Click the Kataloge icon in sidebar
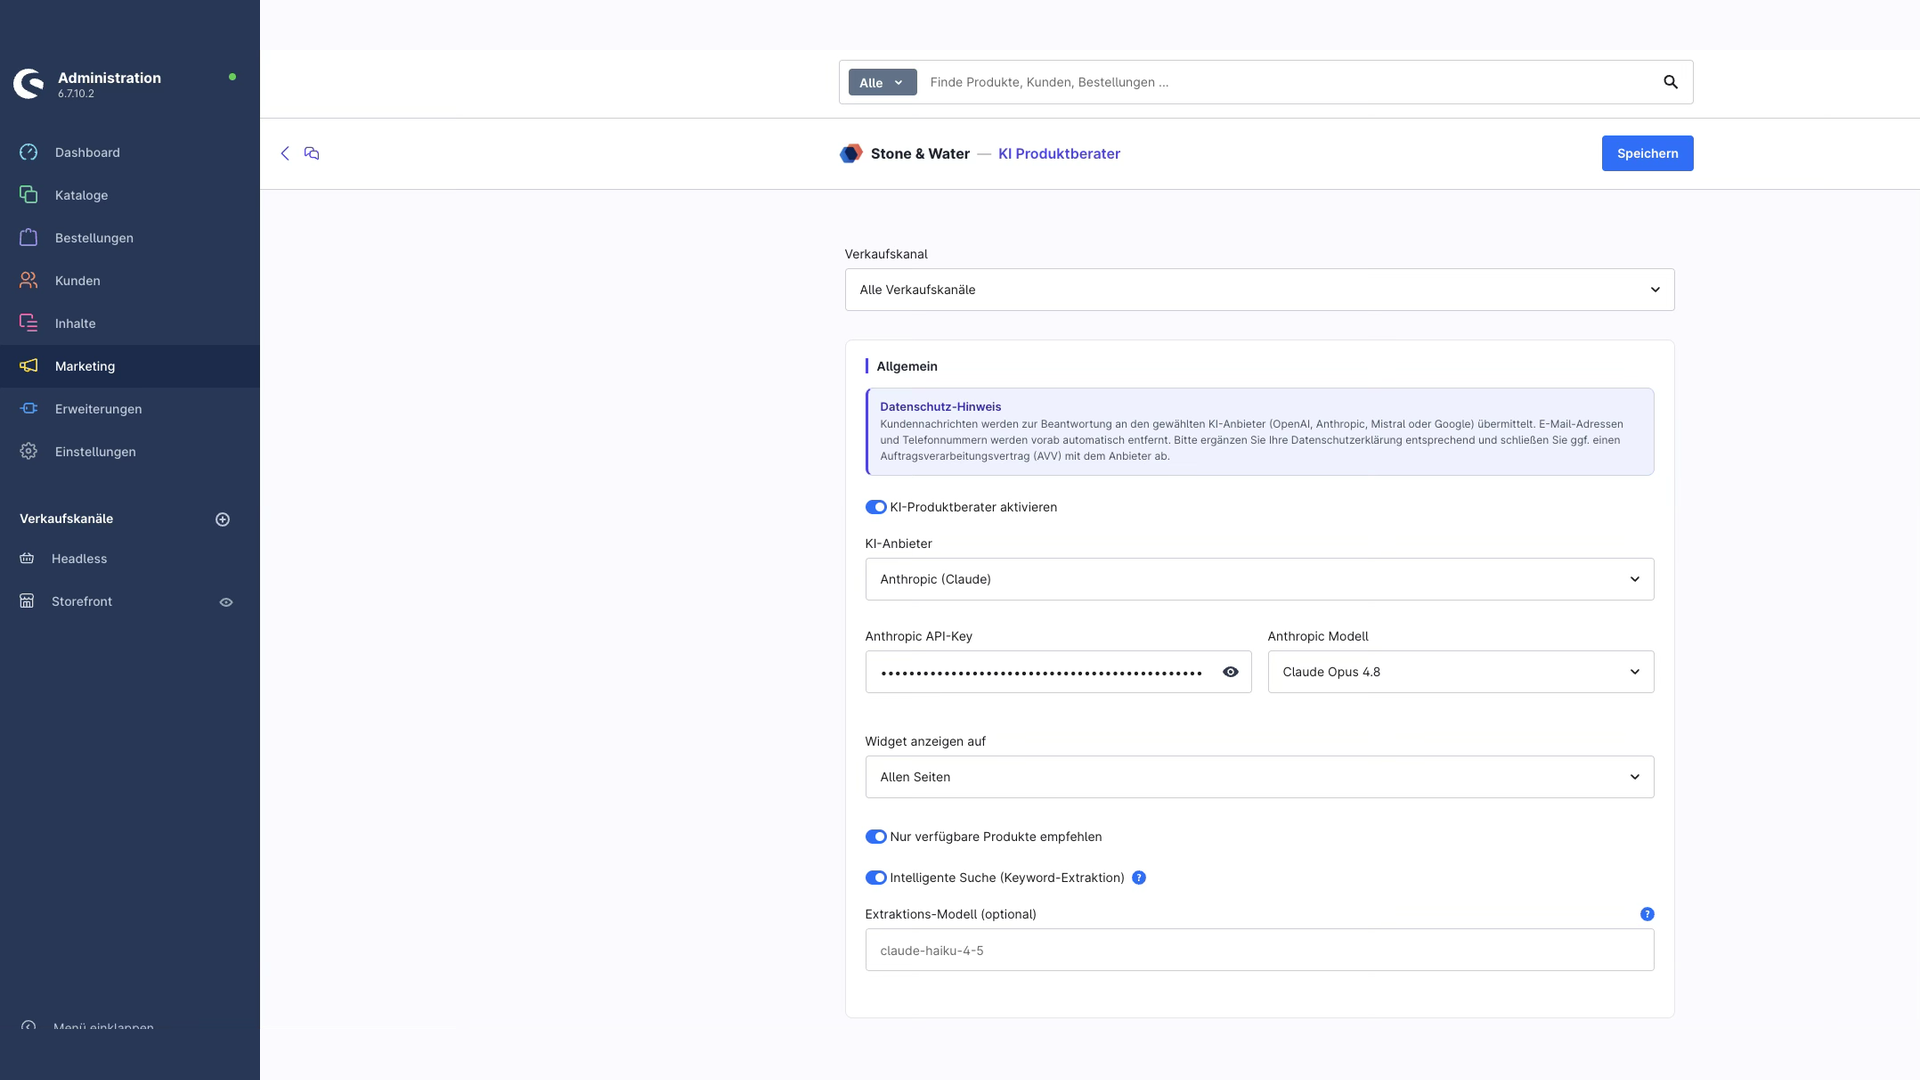 pyautogui.click(x=28, y=195)
